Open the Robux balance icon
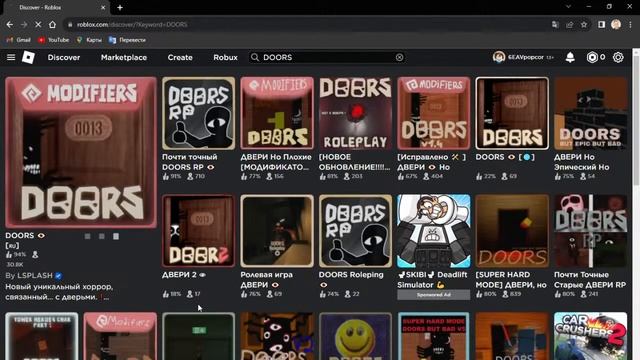The height and width of the screenshot is (360, 640). (592, 58)
